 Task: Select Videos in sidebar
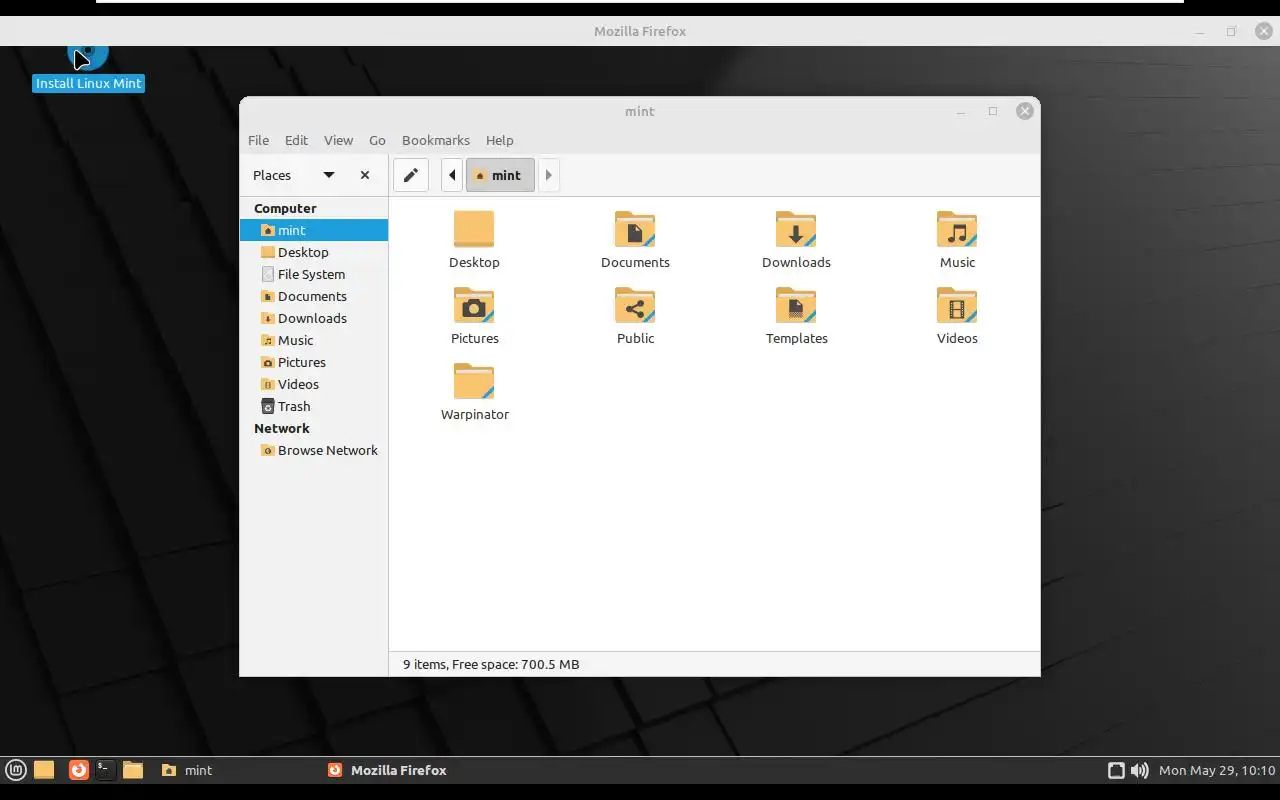[x=314, y=384]
